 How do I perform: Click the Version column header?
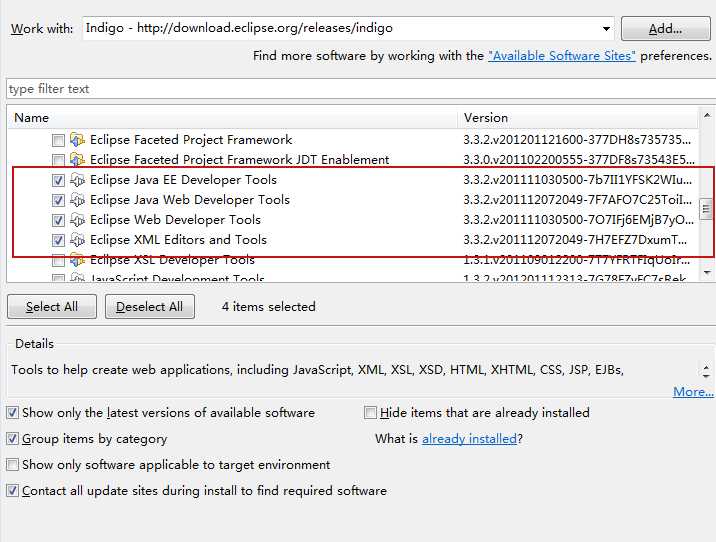(578, 118)
